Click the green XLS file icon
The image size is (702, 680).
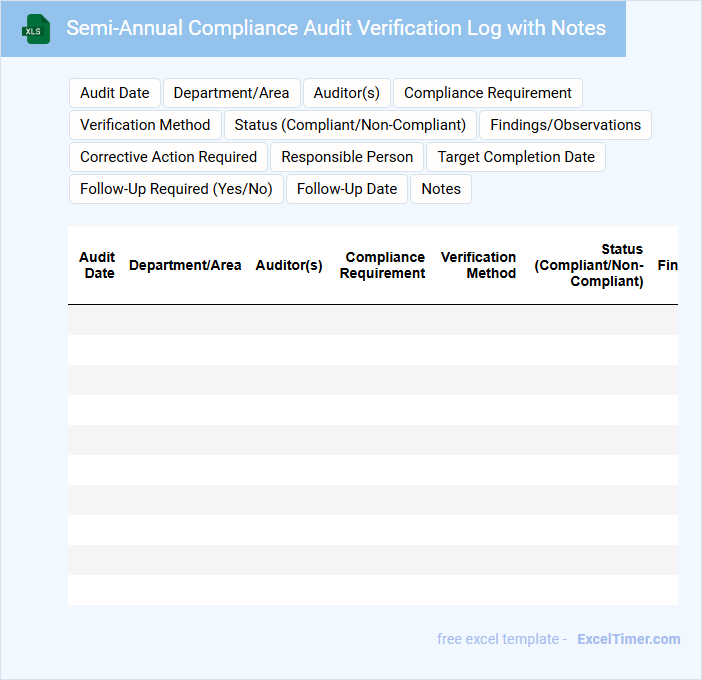click(37, 29)
